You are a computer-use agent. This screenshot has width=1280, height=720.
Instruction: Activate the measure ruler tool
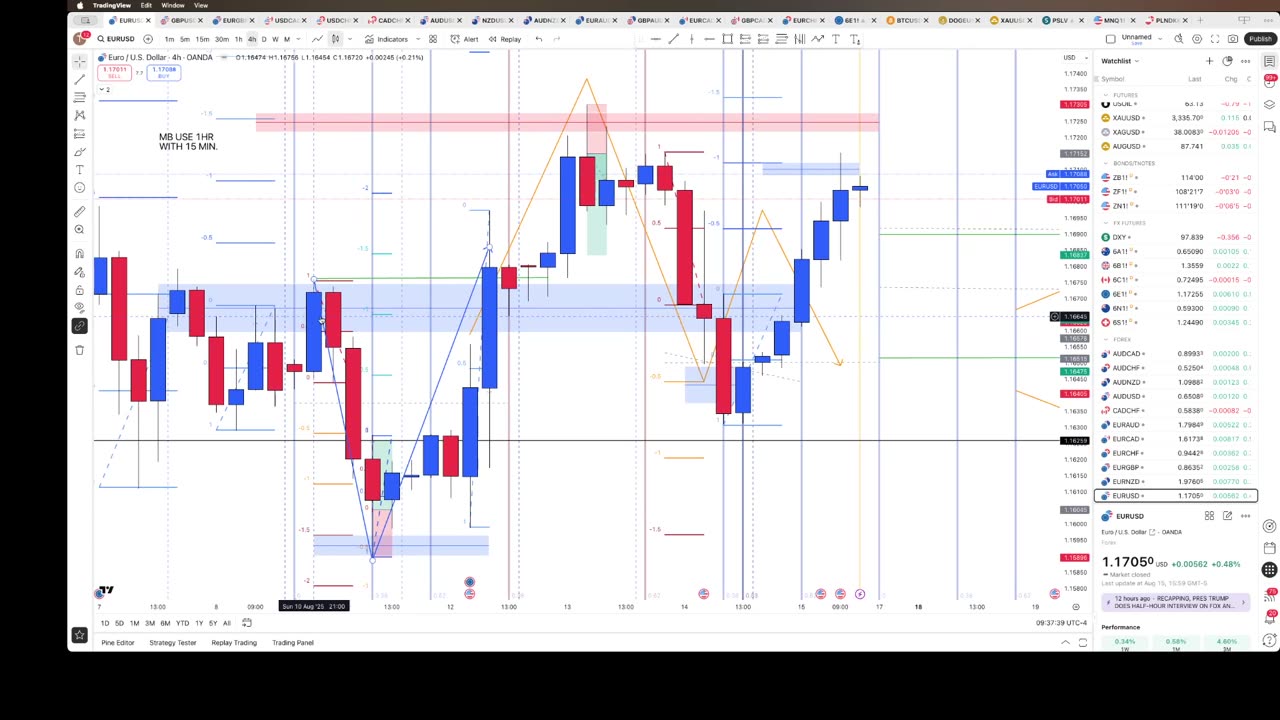79,211
